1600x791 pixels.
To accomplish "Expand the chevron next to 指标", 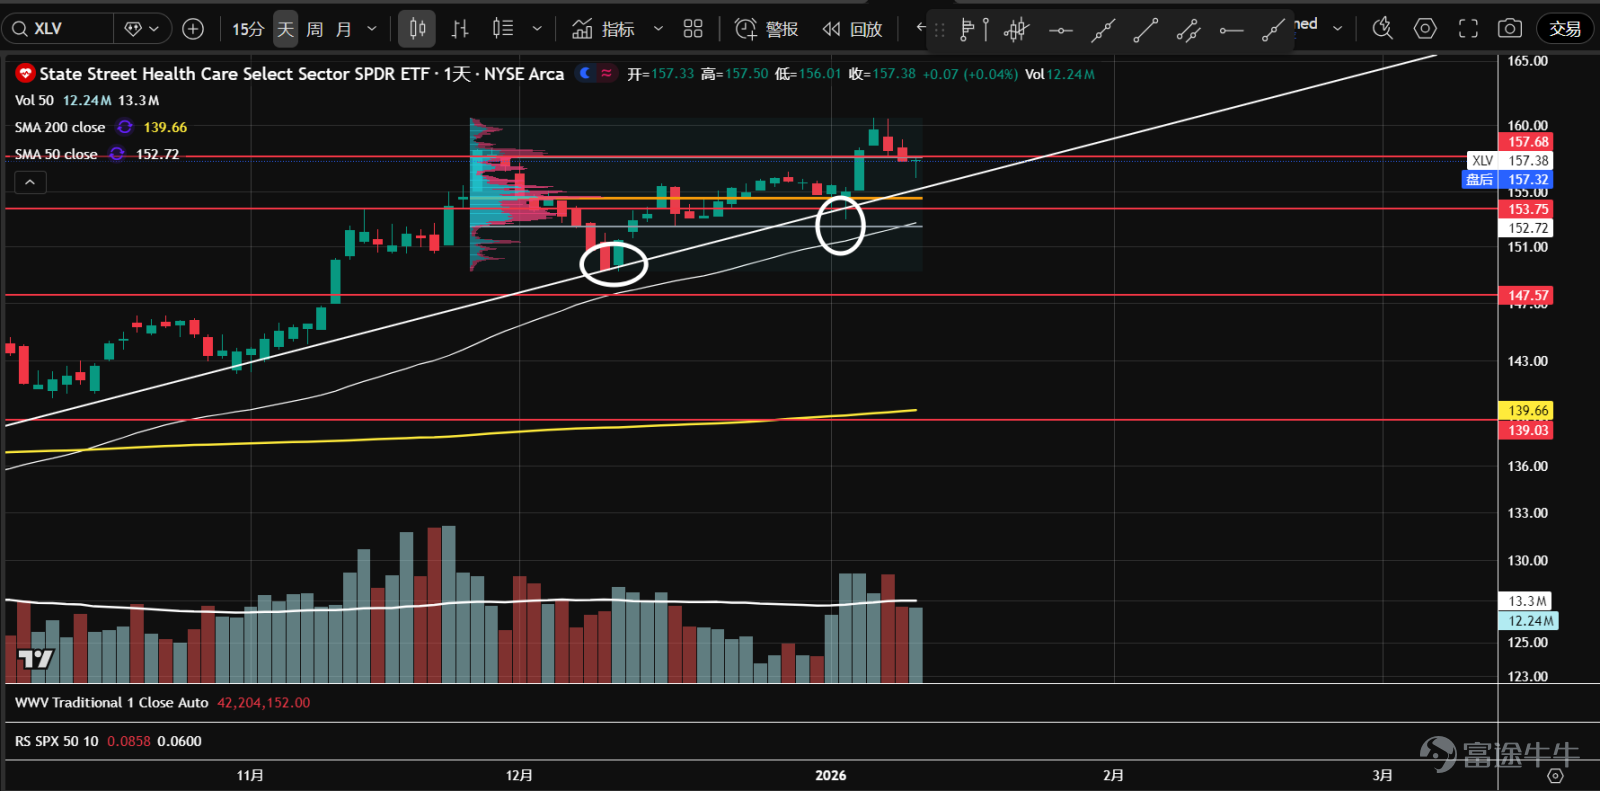I will [x=658, y=29].
